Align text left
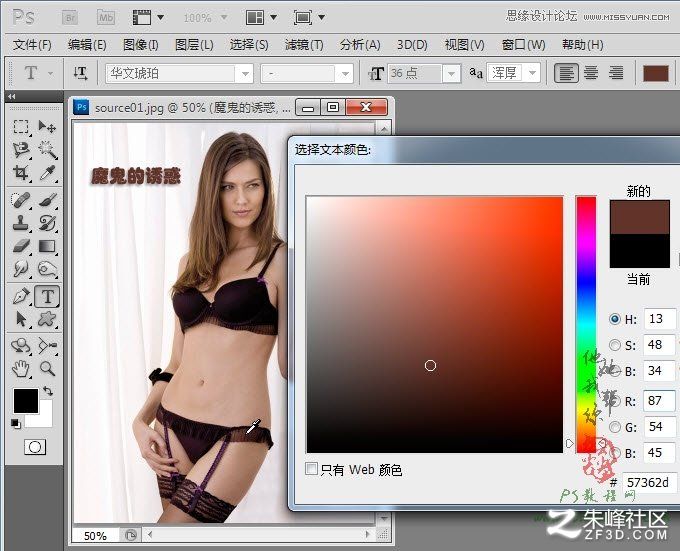The height and width of the screenshot is (551, 680). click(566, 73)
